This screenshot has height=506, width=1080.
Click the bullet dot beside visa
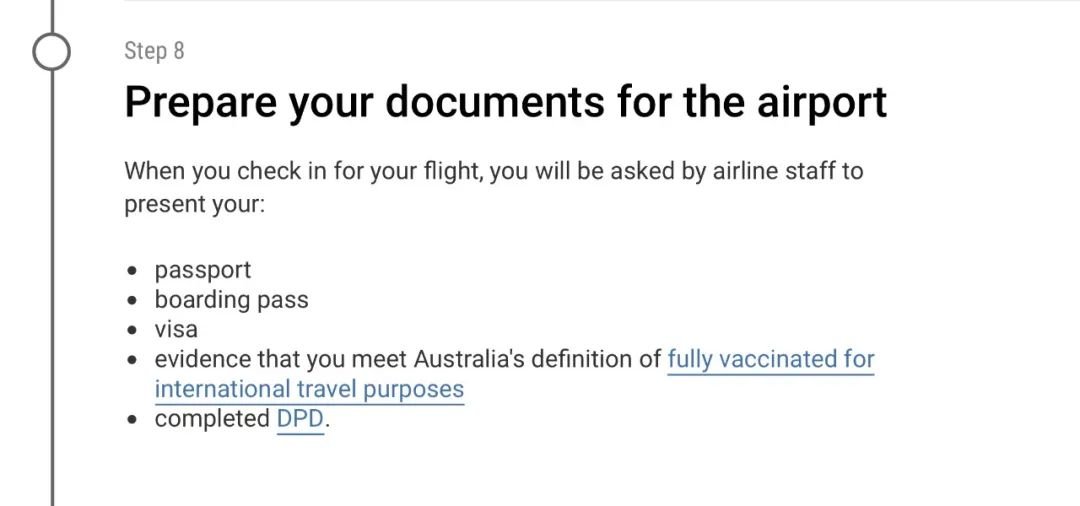pos(133,331)
